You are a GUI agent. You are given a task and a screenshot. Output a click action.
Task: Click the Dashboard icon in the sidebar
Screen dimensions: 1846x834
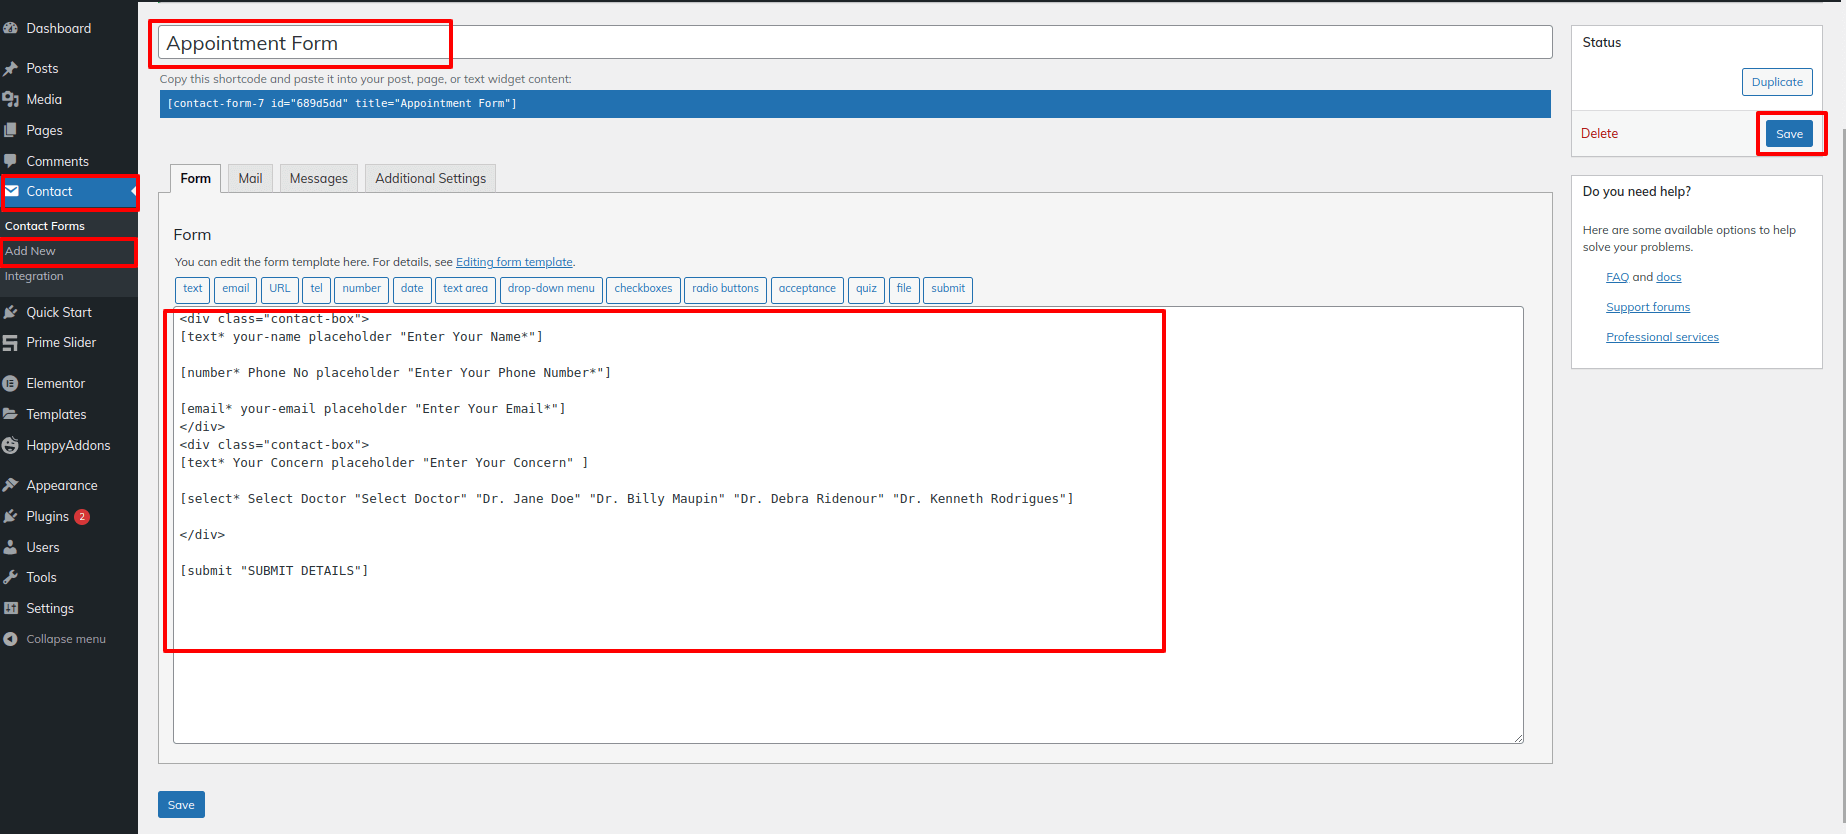tap(11, 29)
